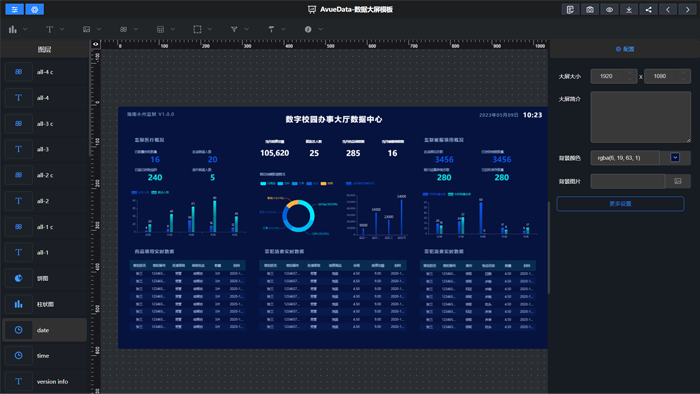Toggle the ruler eye visibility icon
The width and height of the screenshot is (700, 394).
95,44
